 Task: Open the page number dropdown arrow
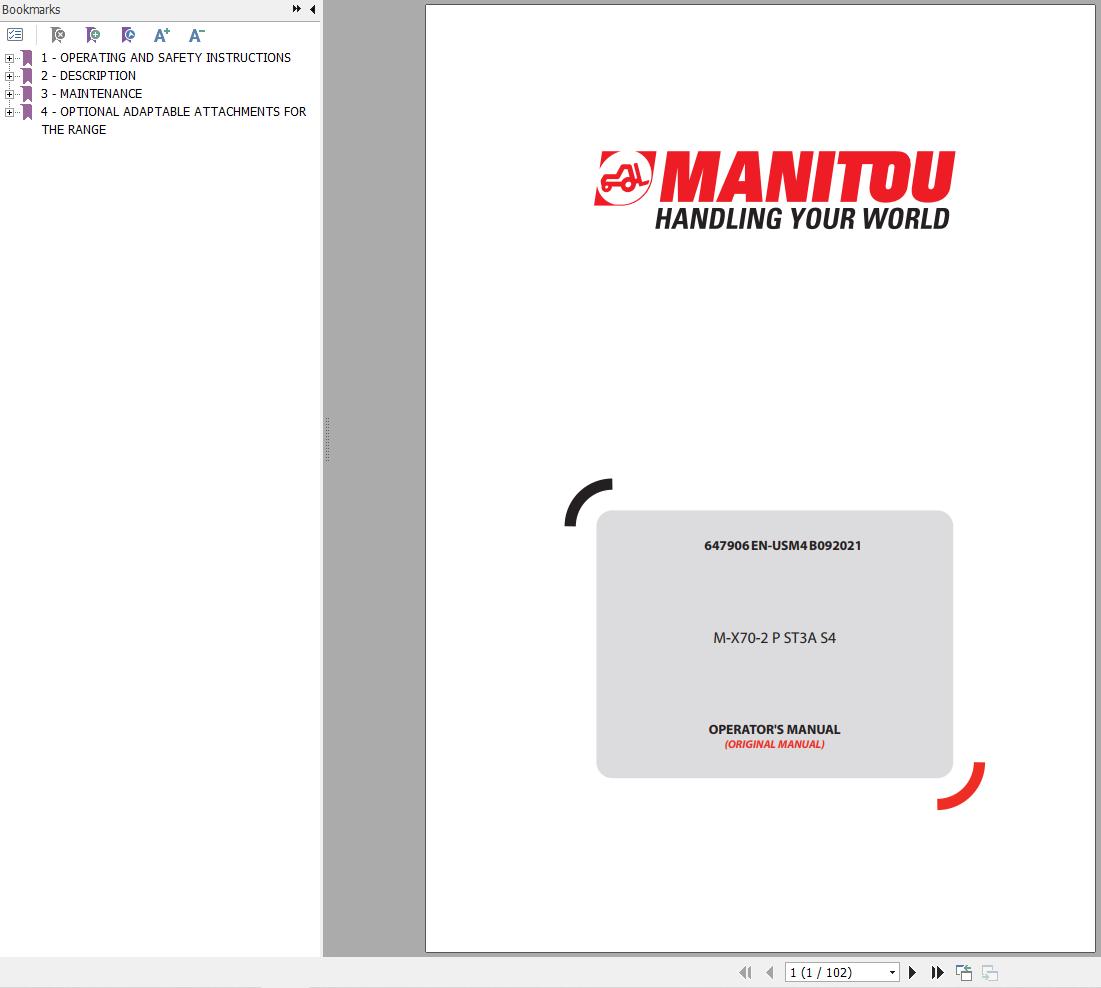pyautogui.click(x=892, y=973)
